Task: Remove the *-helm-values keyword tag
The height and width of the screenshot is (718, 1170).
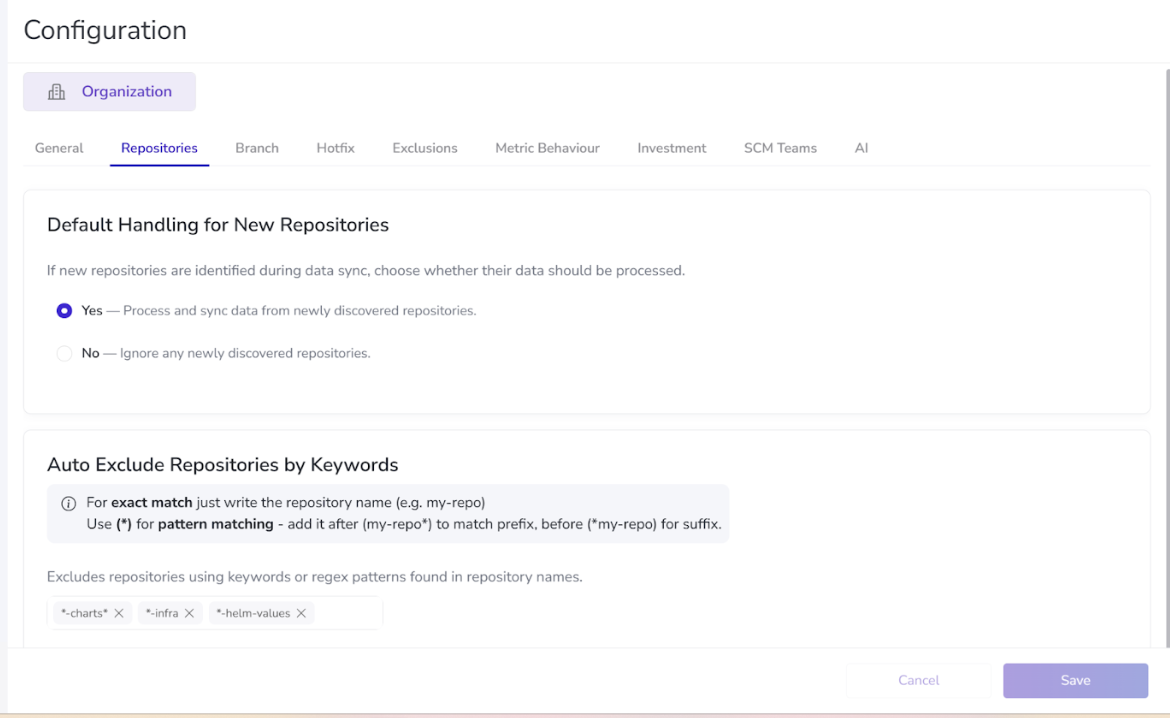Action: [x=301, y=613]
